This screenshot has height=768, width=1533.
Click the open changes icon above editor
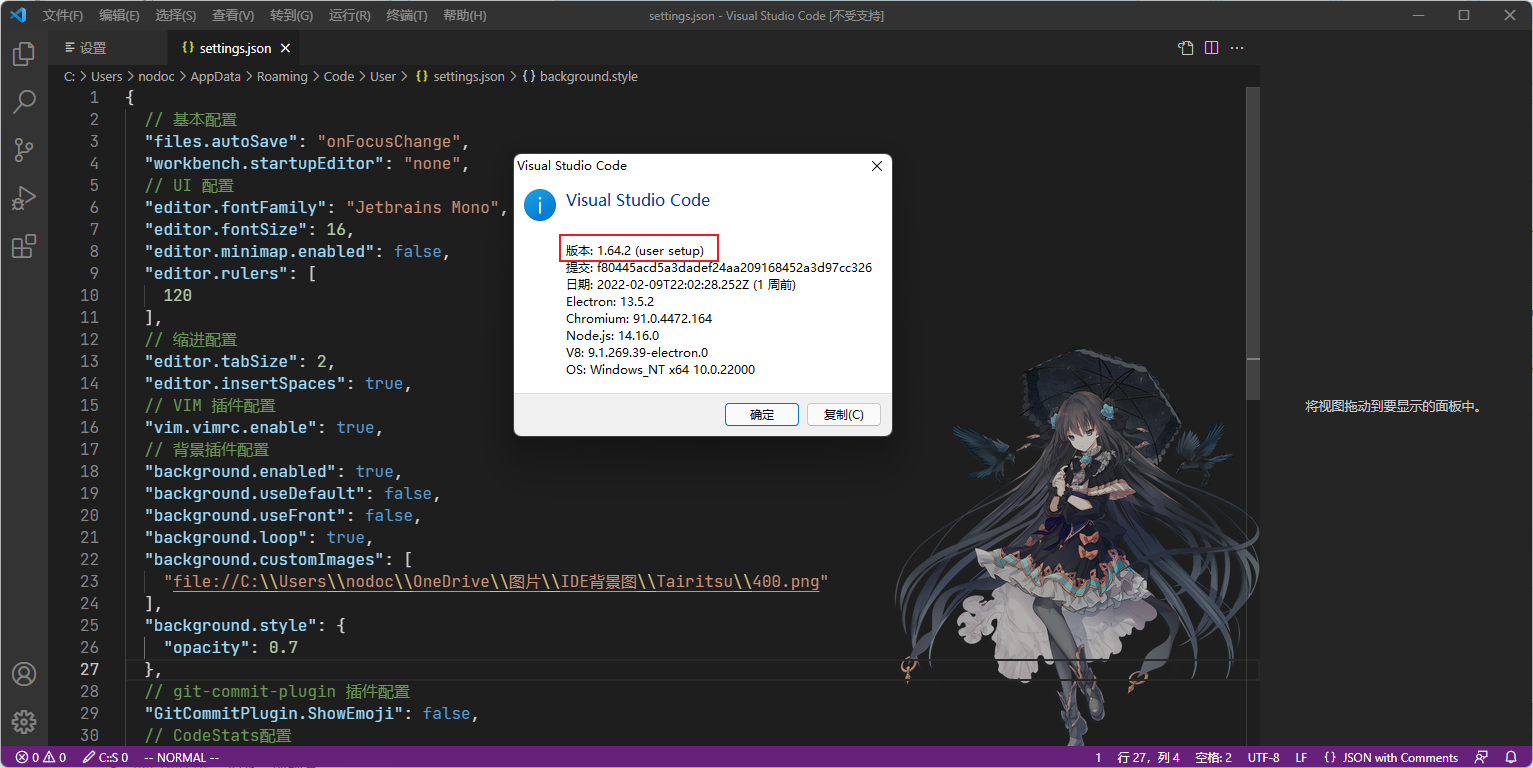[1185, 47]
